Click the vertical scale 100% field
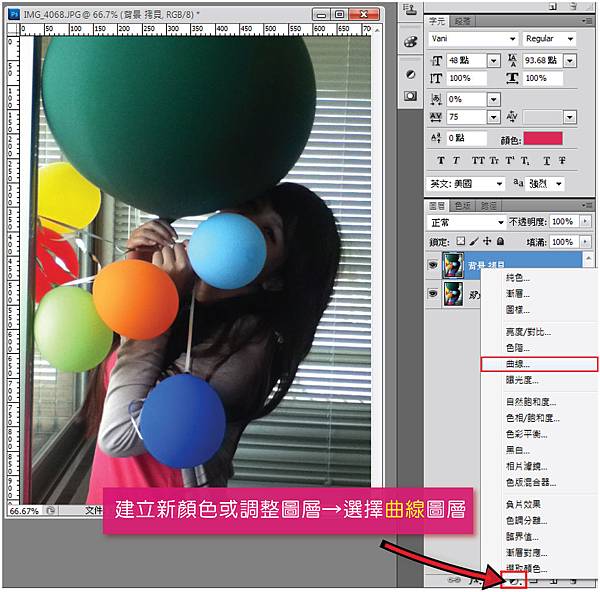 (x=466, y=78)
